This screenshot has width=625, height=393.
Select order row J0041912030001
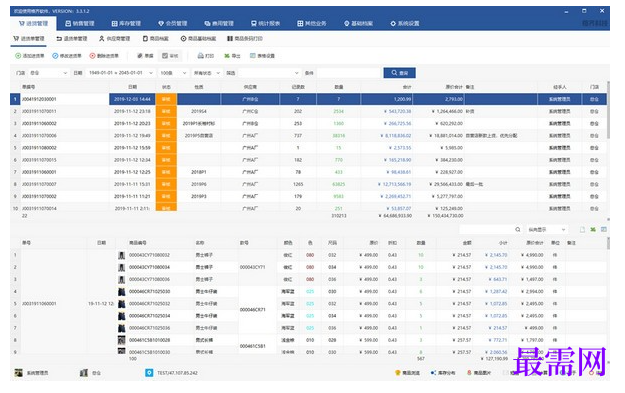click(308, 99)
